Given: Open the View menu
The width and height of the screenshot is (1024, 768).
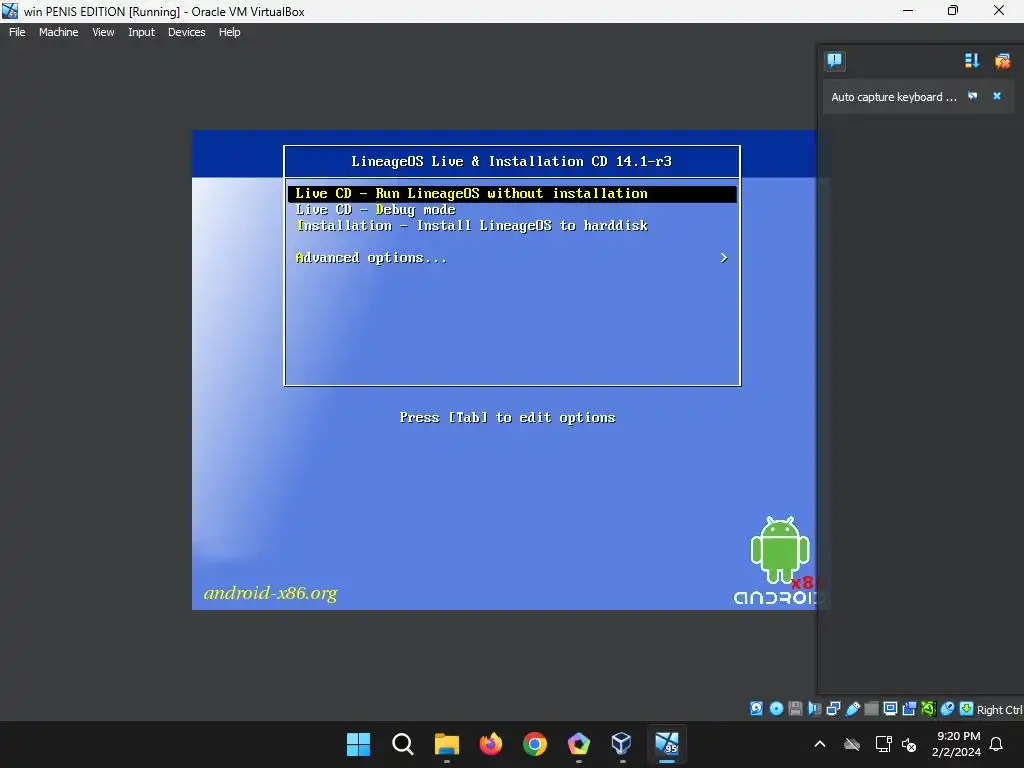Looking at the screenshot, I should 103,32.
